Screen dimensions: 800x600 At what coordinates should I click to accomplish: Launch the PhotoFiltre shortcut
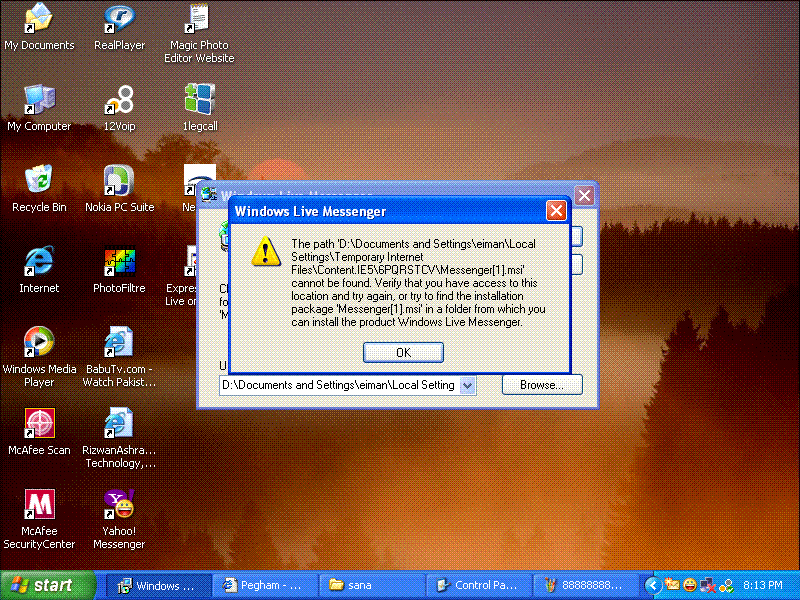(120, 262)
